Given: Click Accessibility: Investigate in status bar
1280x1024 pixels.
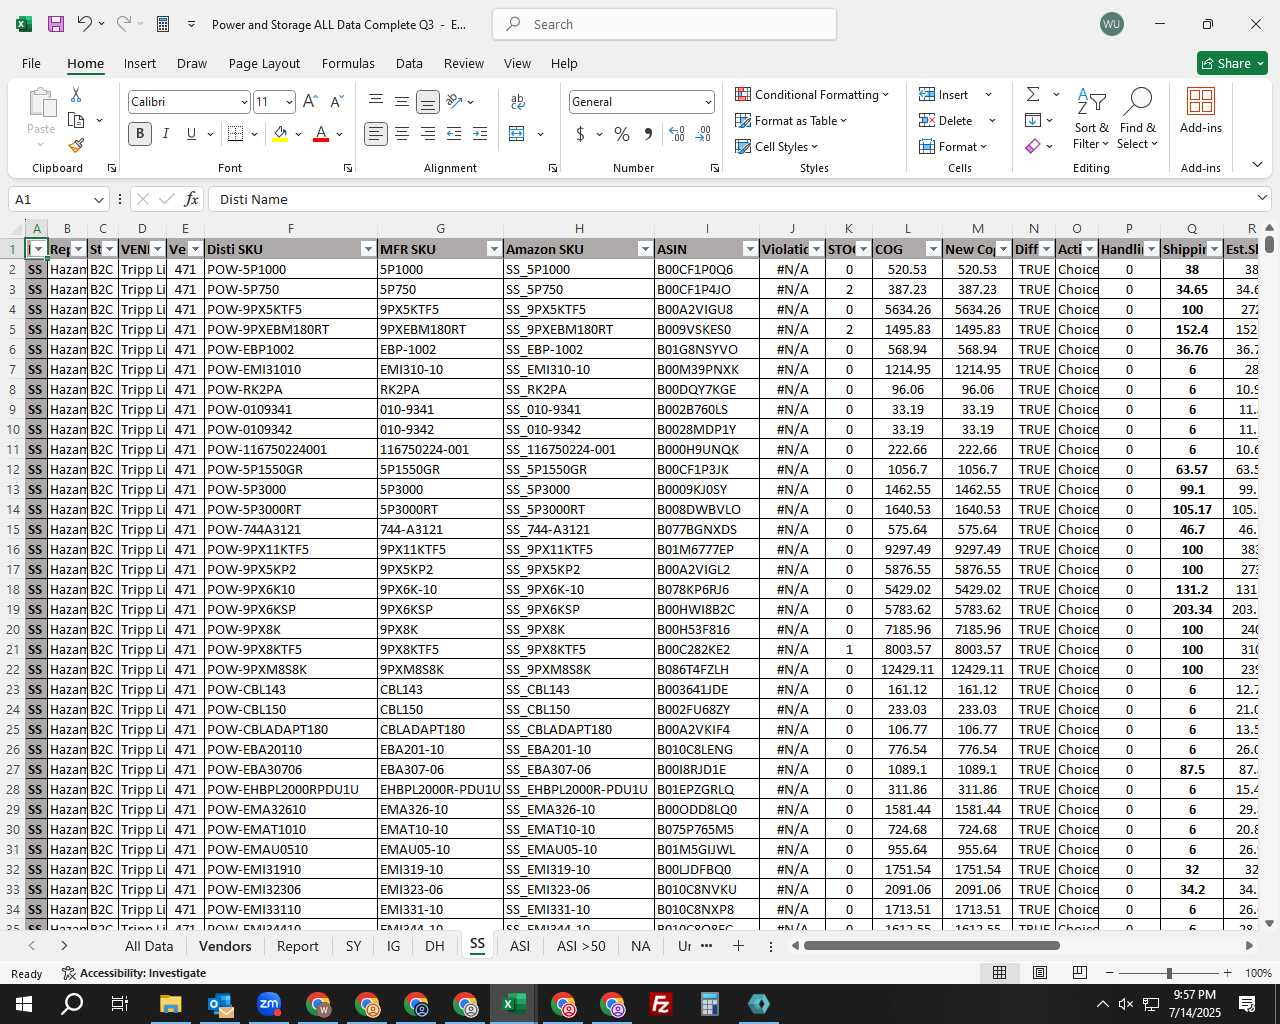Looking at the screenshot, I should coord(134,973).
